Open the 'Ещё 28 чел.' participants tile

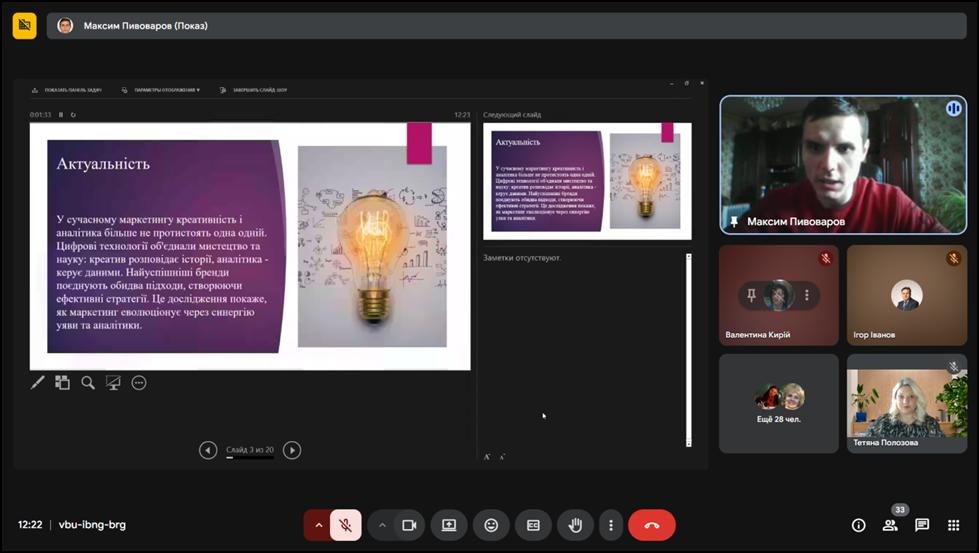(779, 403)
